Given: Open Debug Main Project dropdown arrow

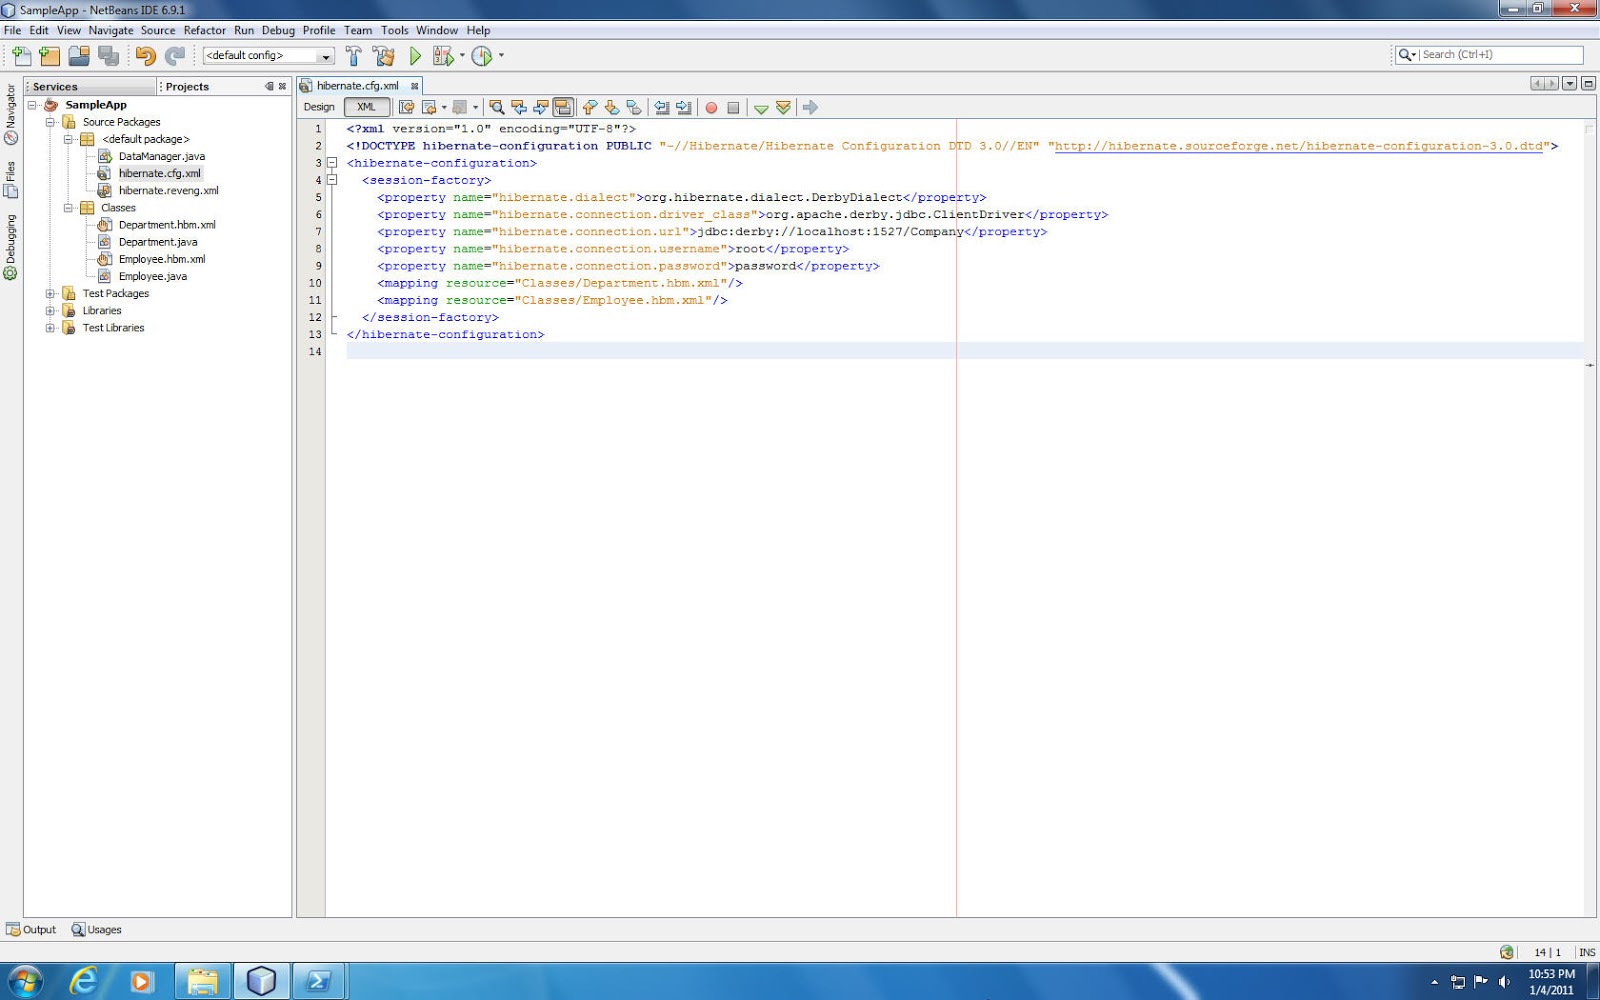Looking at the screenshot, I should click(x=462, y=56).
